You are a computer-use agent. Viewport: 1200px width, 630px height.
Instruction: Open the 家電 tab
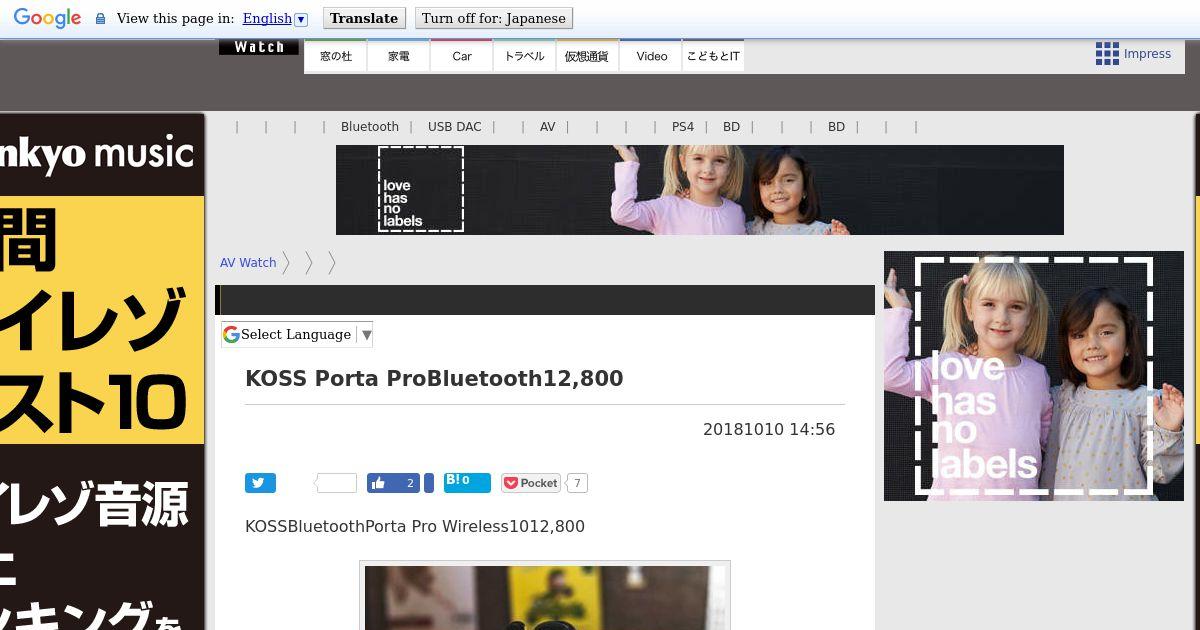coord(399,56)
